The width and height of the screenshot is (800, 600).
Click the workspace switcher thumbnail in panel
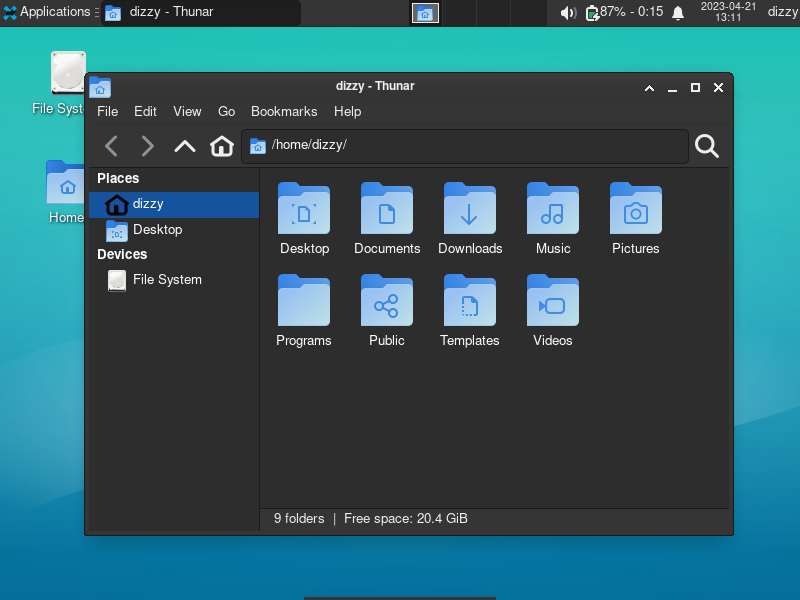click(x=425, y=13)
